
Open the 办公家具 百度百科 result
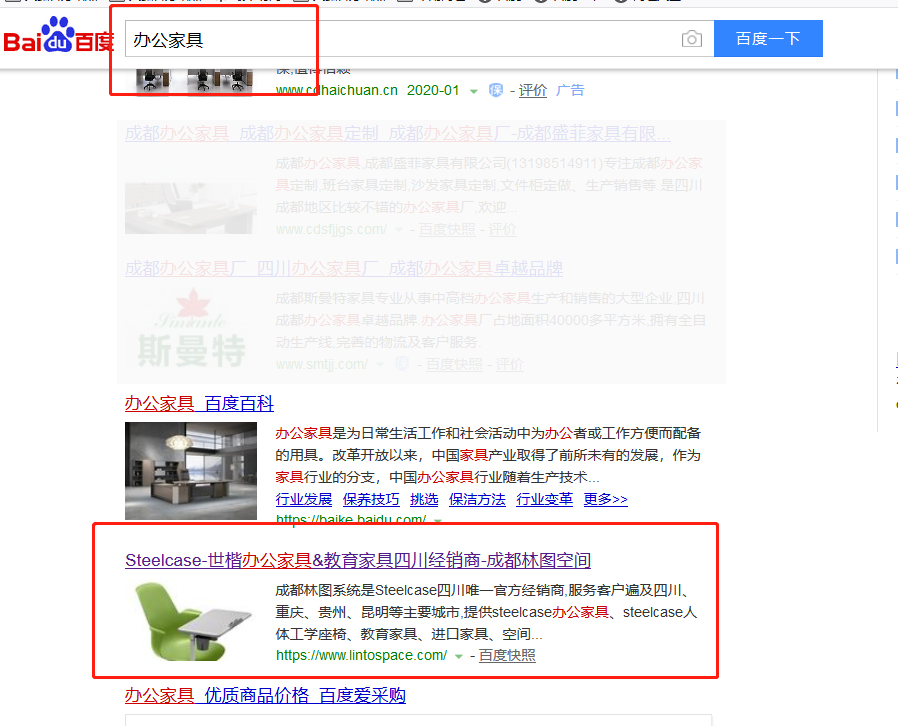(x=199, y=404)
